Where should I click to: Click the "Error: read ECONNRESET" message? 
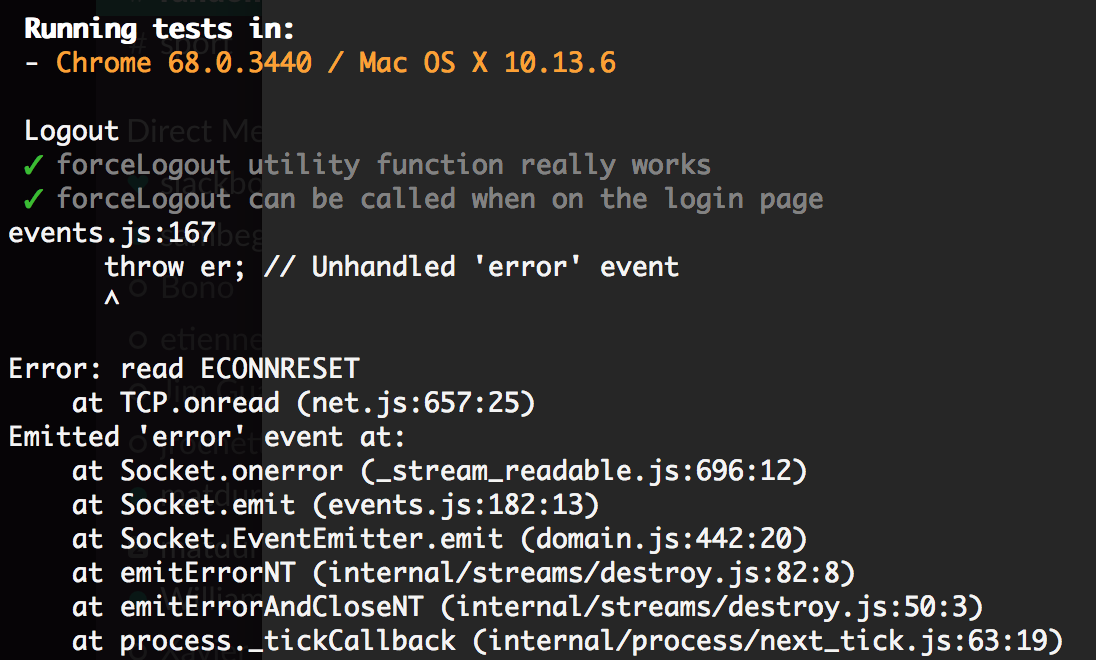click(x=184, y=369)
